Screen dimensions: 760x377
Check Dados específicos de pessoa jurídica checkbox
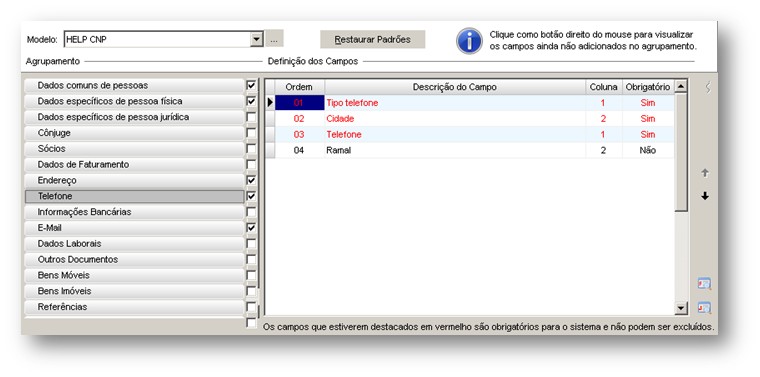pyautogui.click(x=251, y=117)
